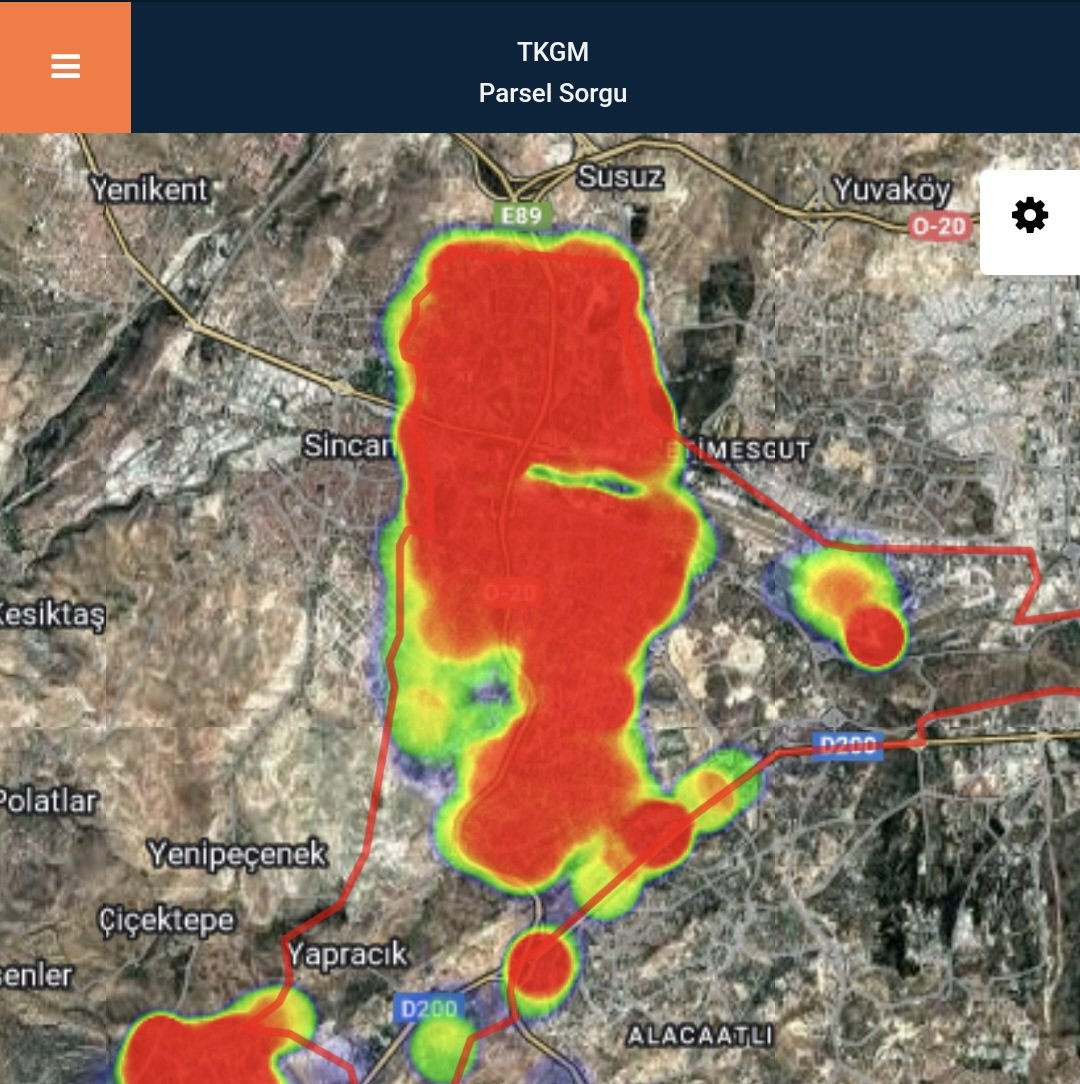Viewport: 1080px width, 1084px height.
Task: Open settings with the gear icon
Action: pos(1030,216)
